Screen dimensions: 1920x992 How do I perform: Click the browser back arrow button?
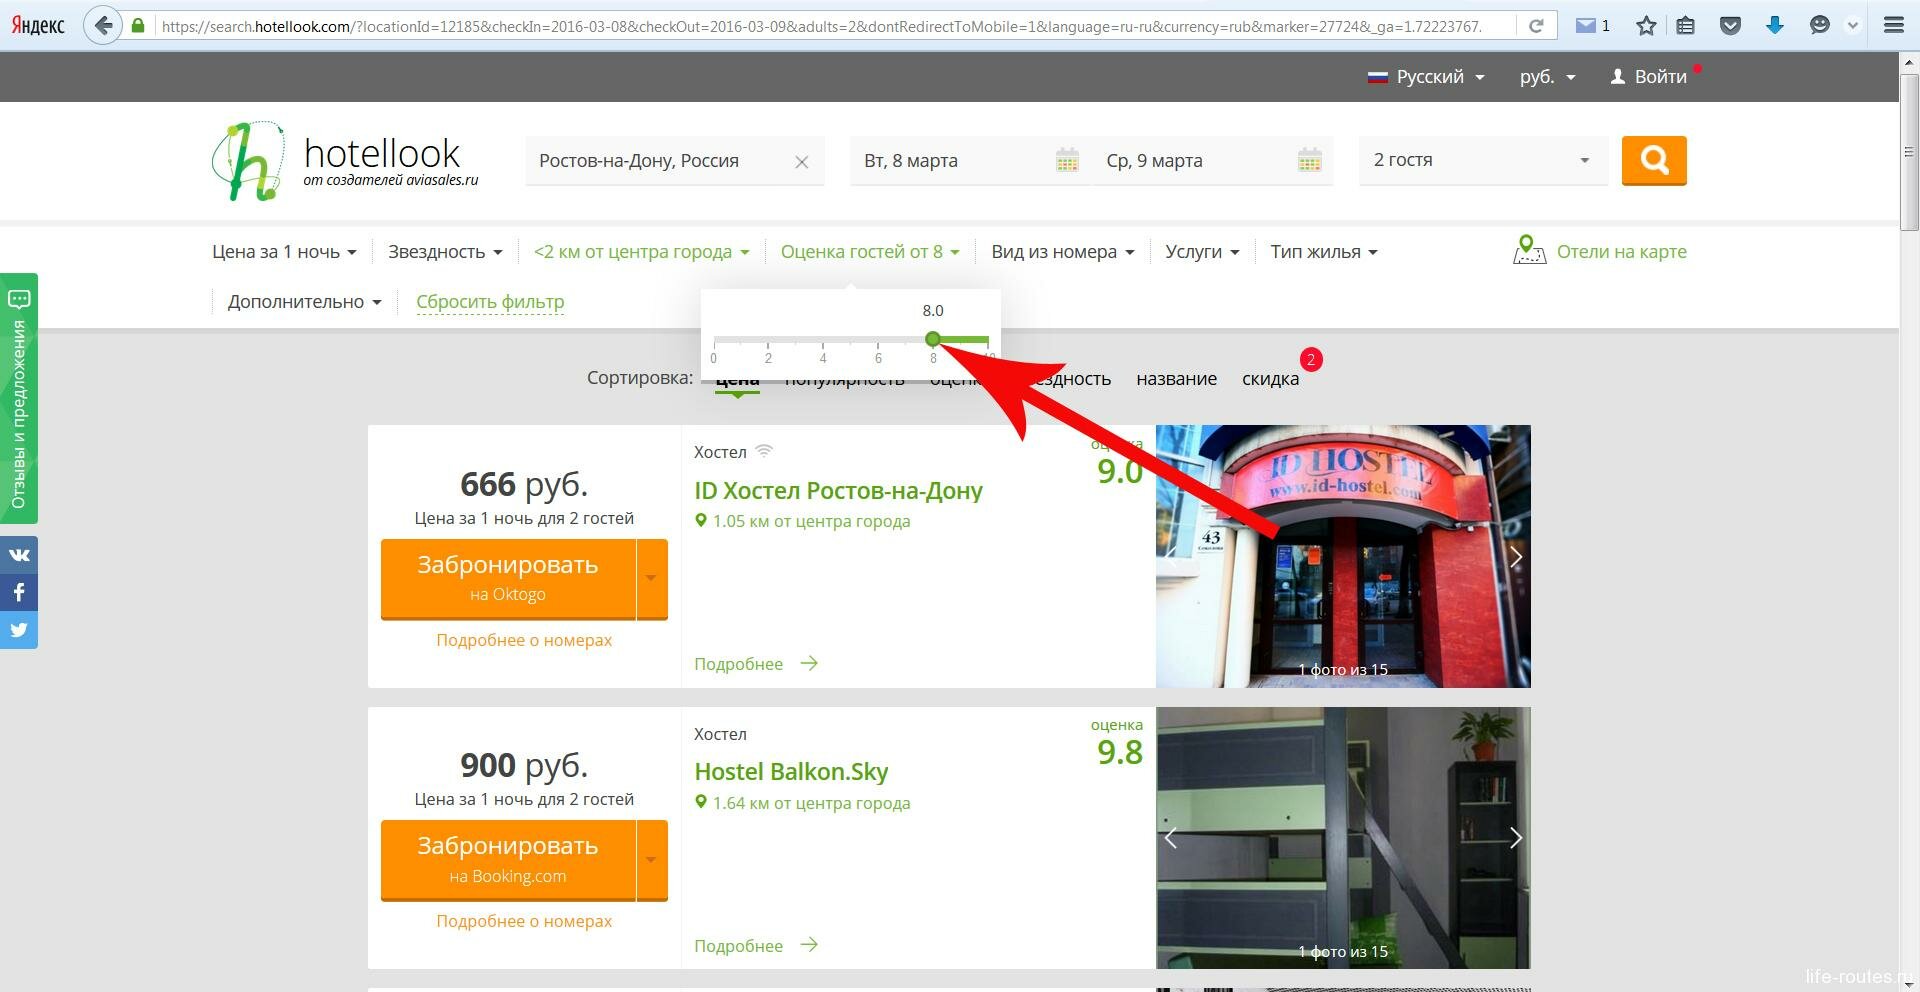[x=103, y=26]
